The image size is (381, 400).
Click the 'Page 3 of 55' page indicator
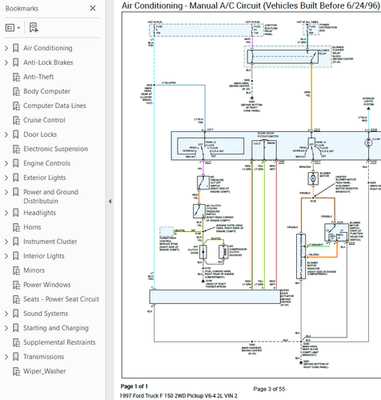click(269, 389)
